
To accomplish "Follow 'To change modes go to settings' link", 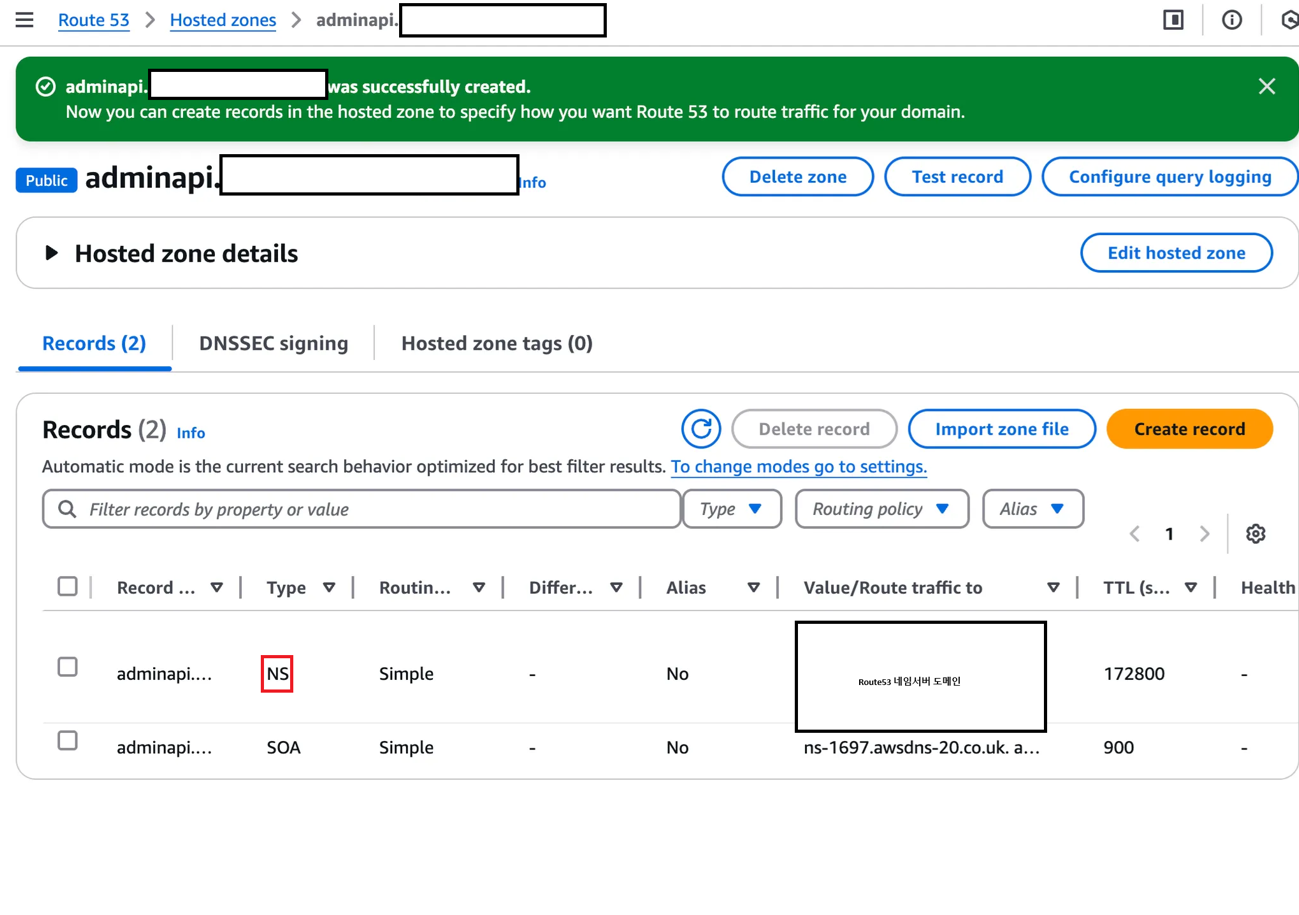I will pos(799,466).
